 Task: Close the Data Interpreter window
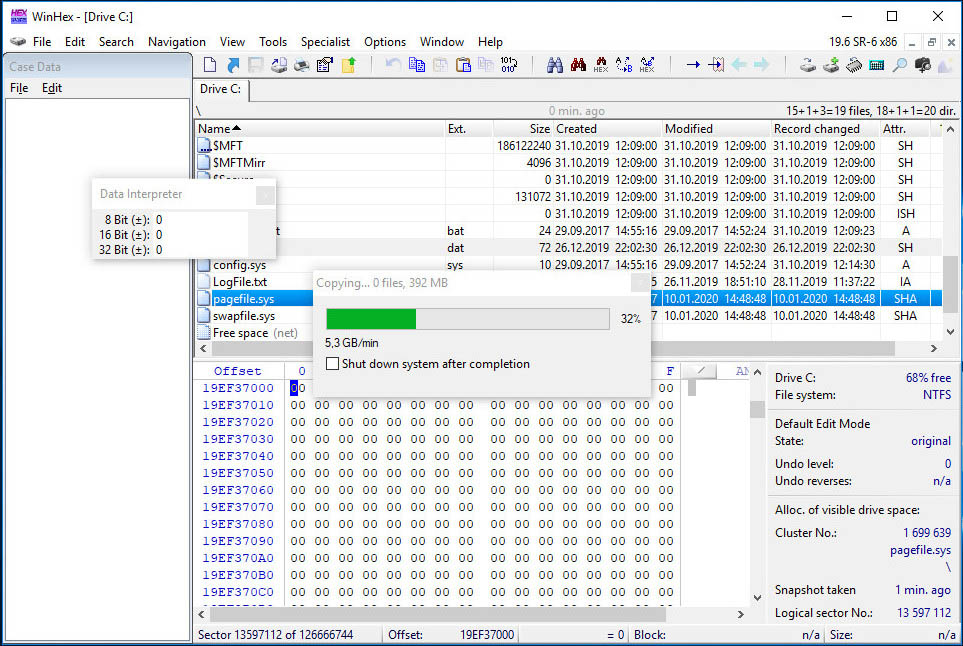coord(265,195)
